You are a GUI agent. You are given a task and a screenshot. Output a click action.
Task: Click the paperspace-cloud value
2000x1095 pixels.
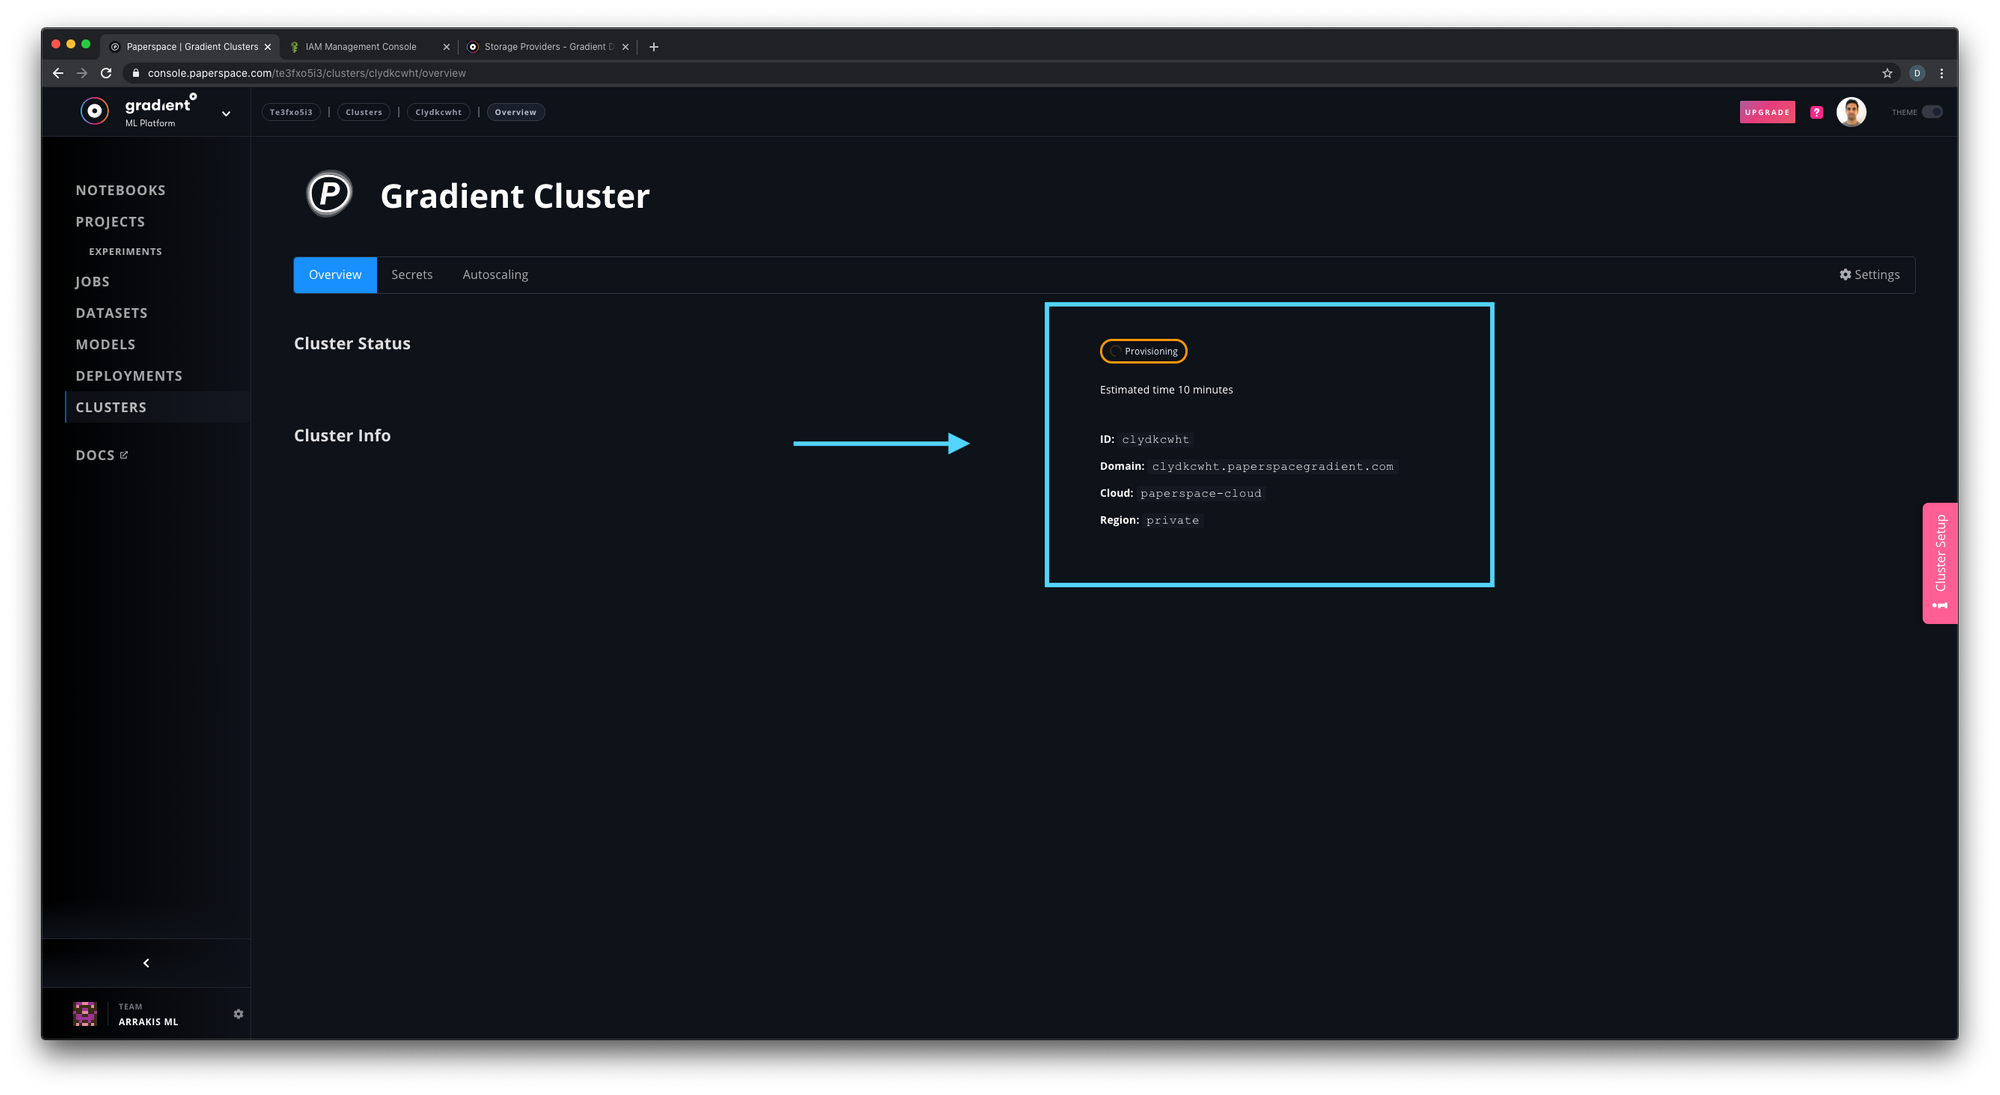coord(1201,494)
